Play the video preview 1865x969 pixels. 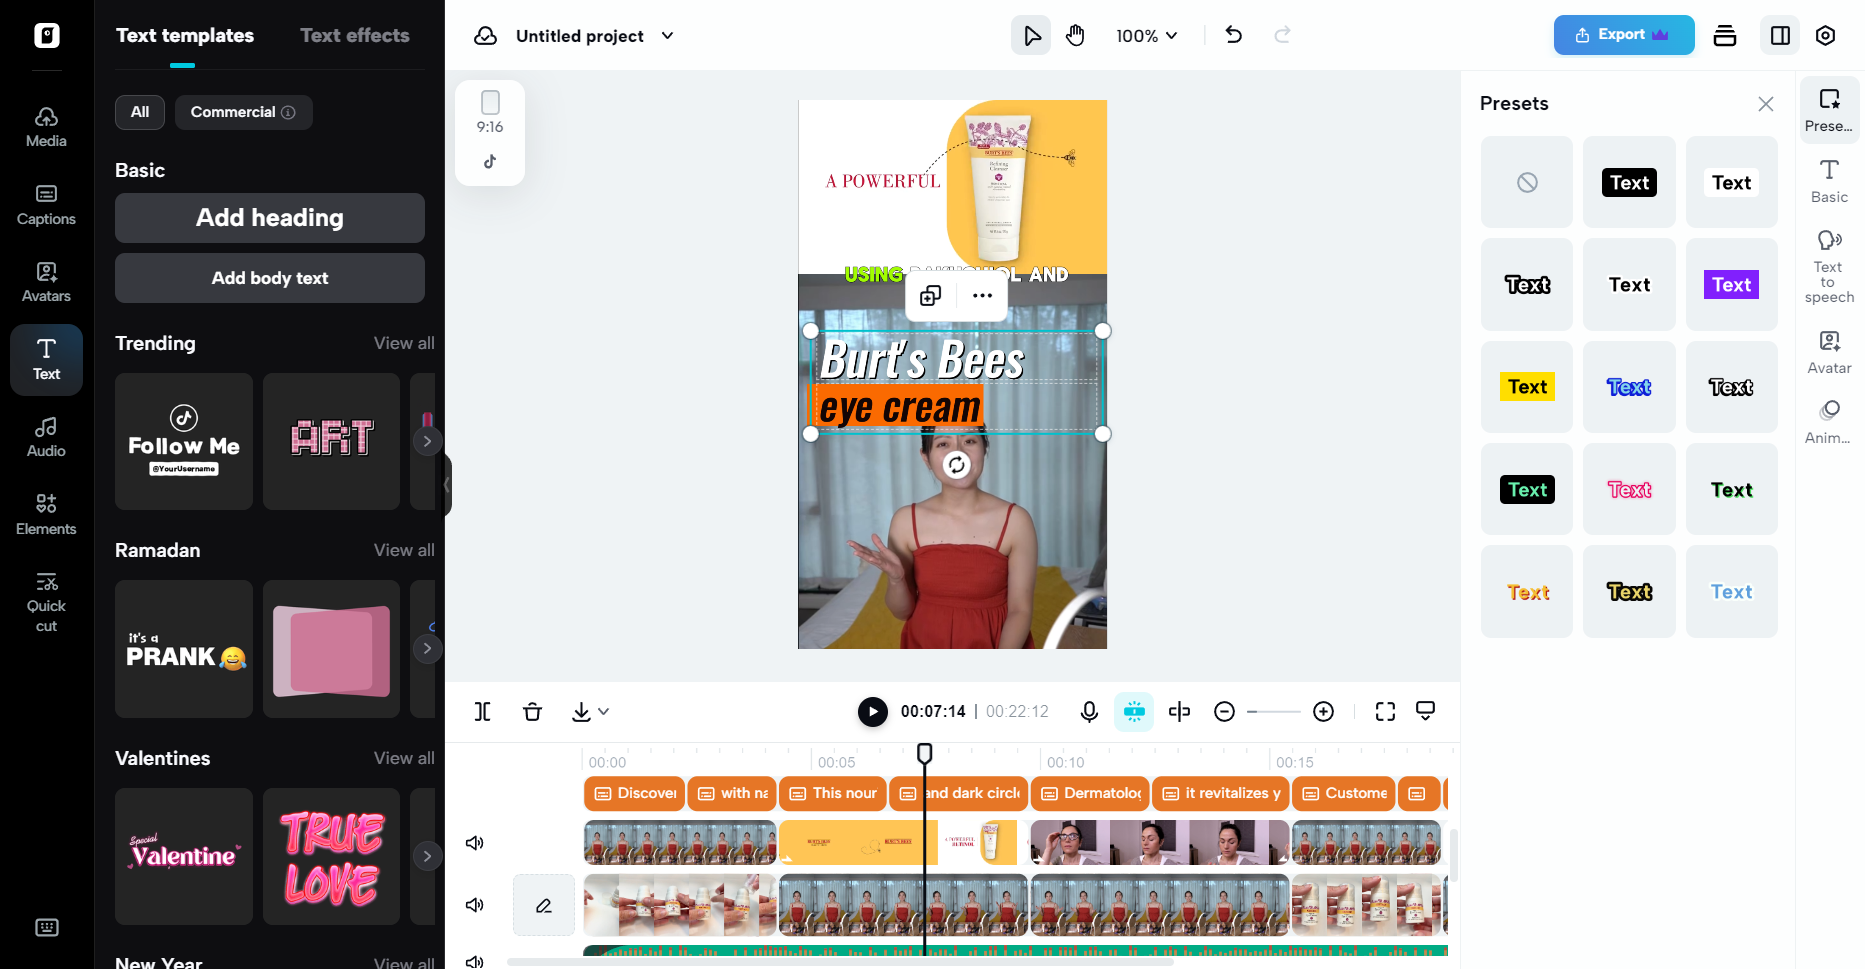coord(873,712)
